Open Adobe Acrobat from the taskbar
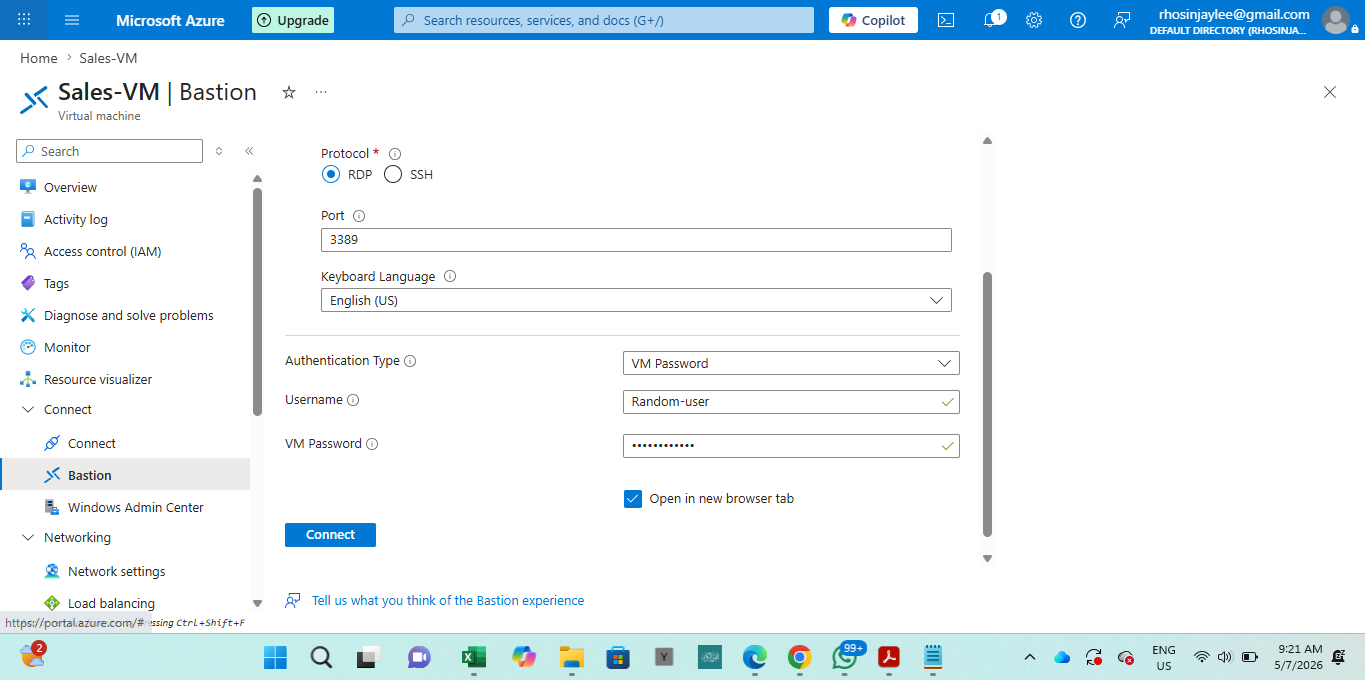Image resolution: width=1365 pixels, height=680 pixels. click(x=889, y=657)
